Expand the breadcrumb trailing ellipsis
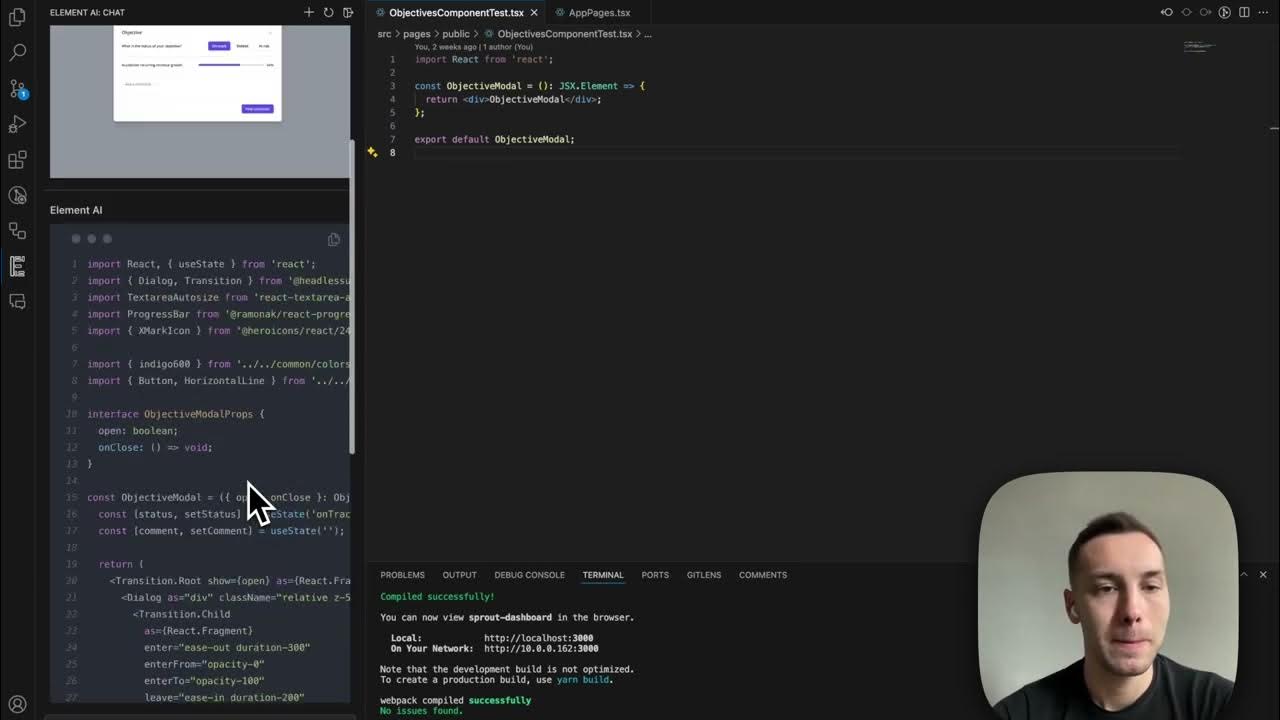Viewport: 1280px width, 720px height. (x=648, y=34)
